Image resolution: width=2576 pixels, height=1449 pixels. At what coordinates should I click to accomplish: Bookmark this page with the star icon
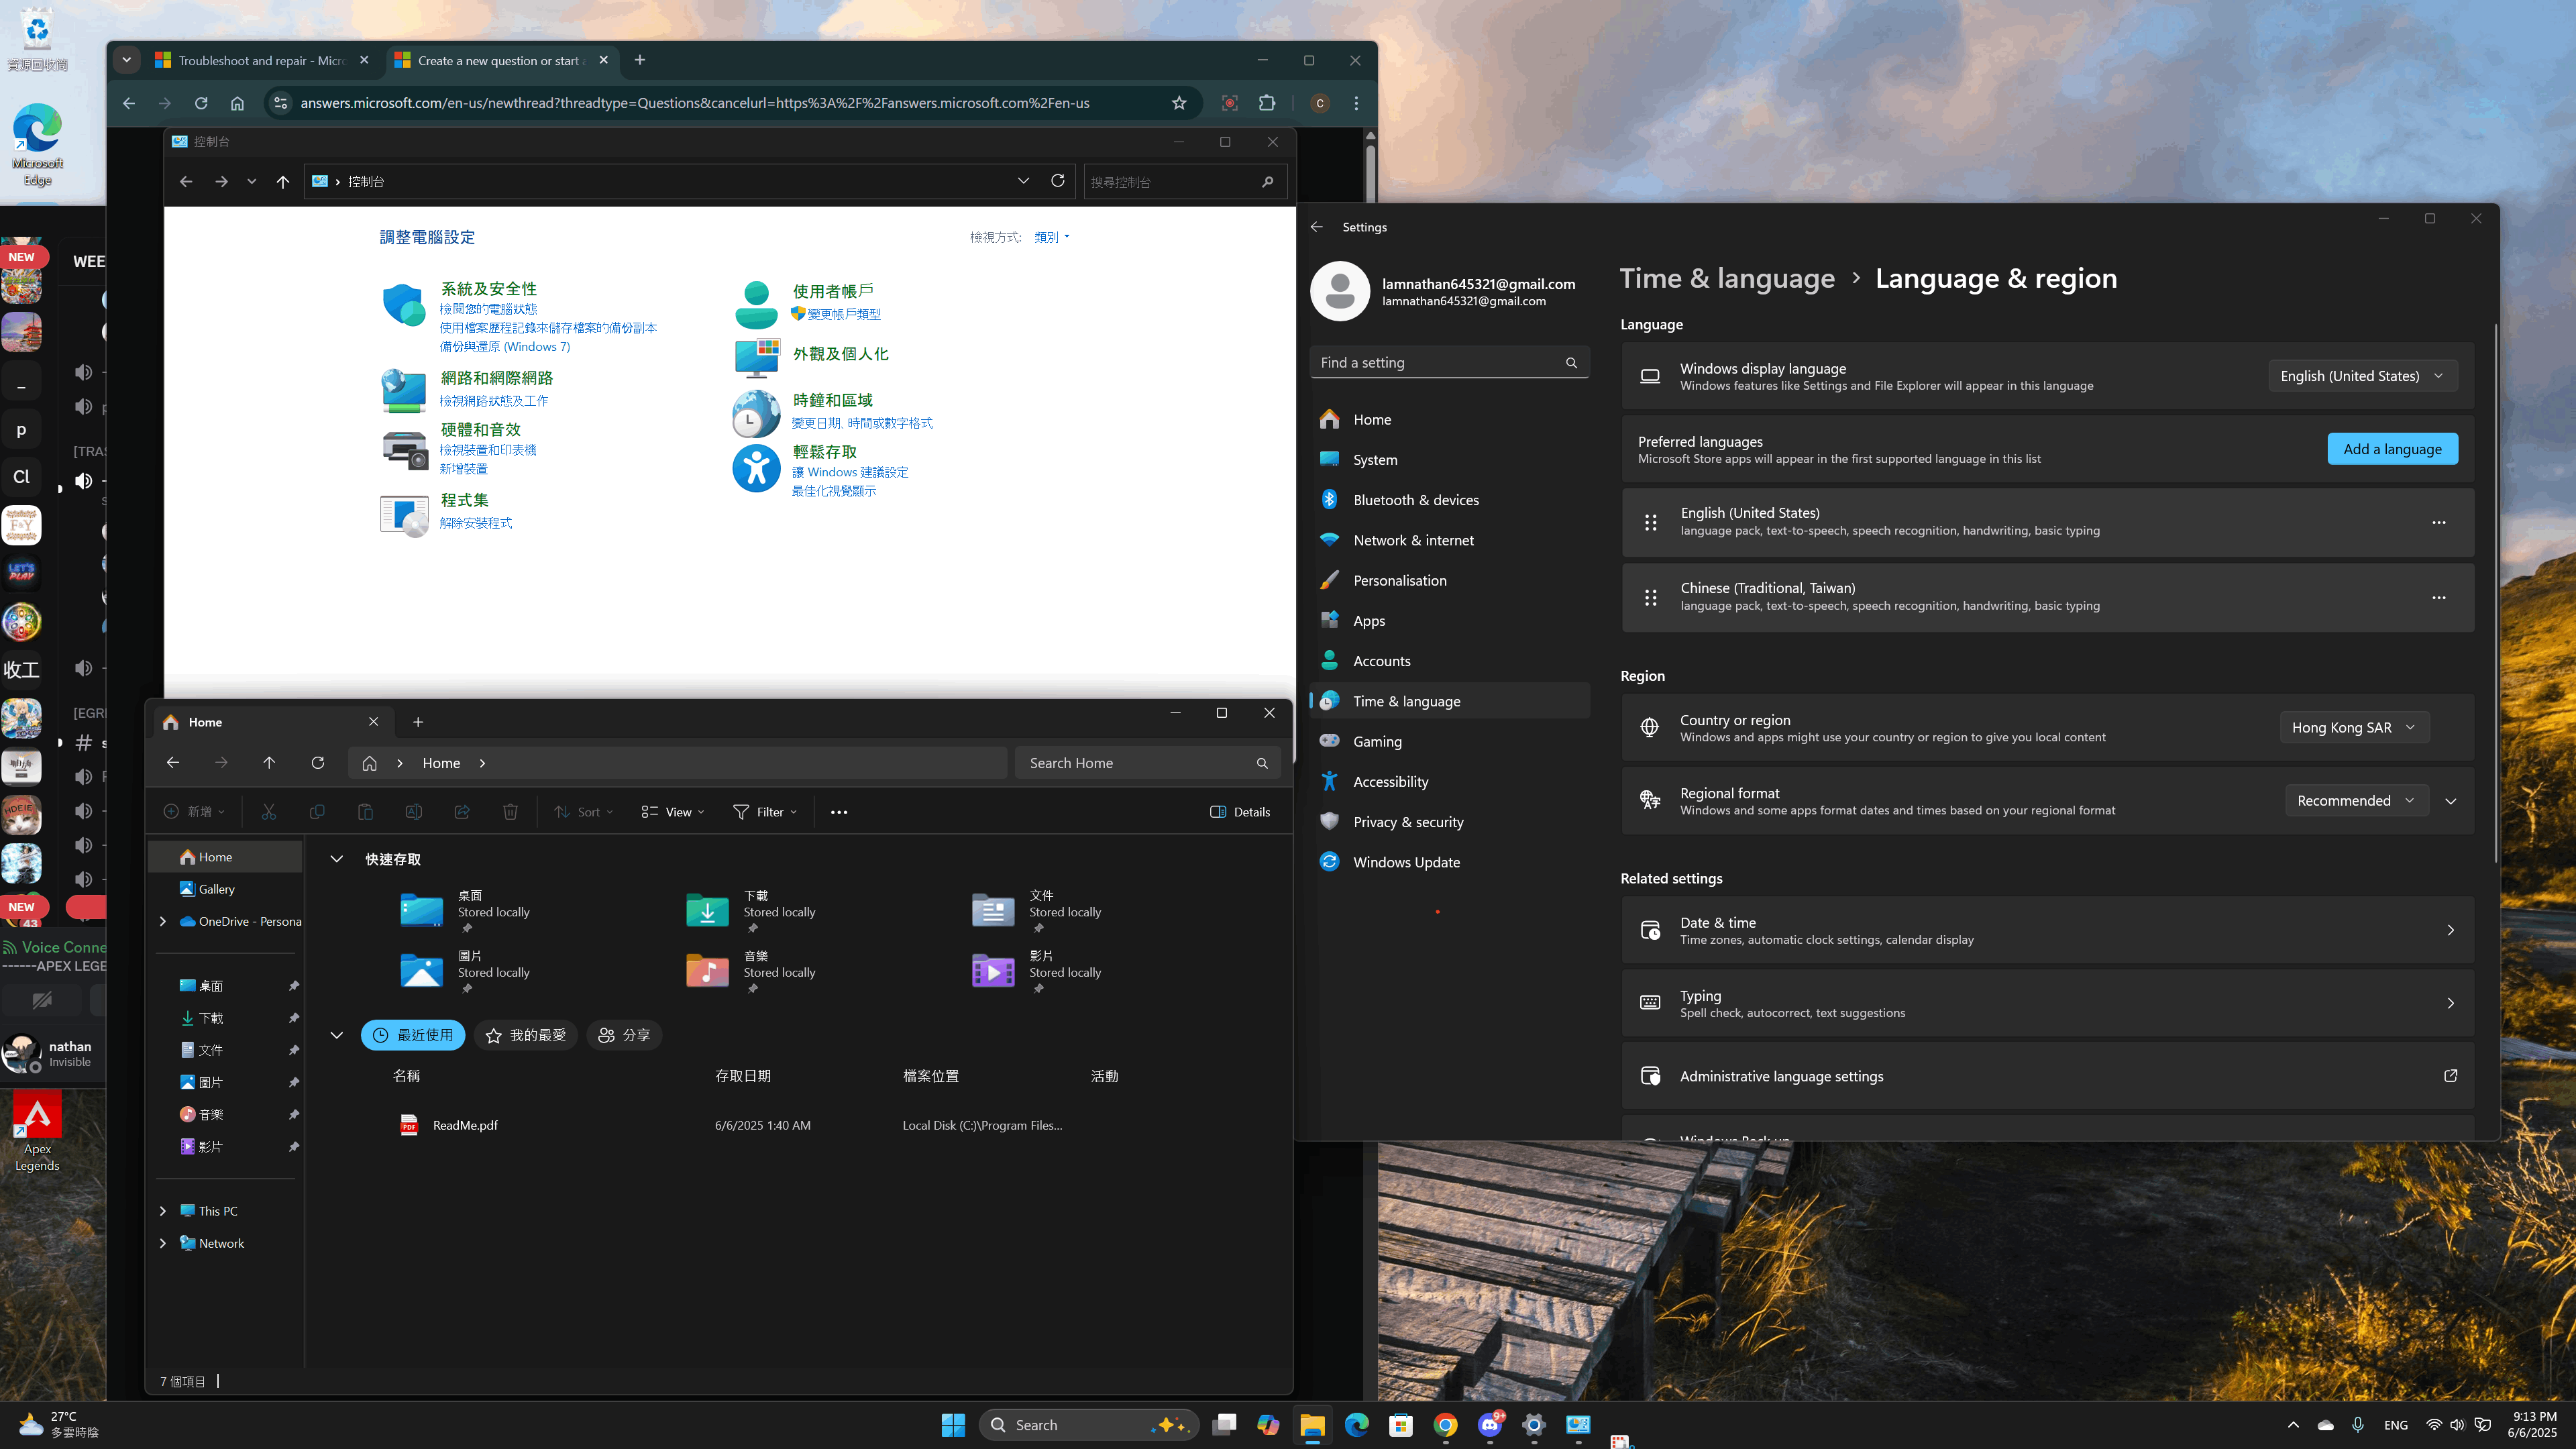1179,103
